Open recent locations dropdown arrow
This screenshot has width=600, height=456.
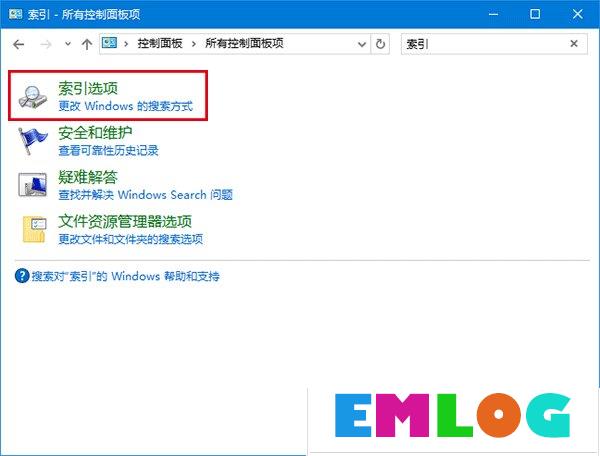(68, 44)
